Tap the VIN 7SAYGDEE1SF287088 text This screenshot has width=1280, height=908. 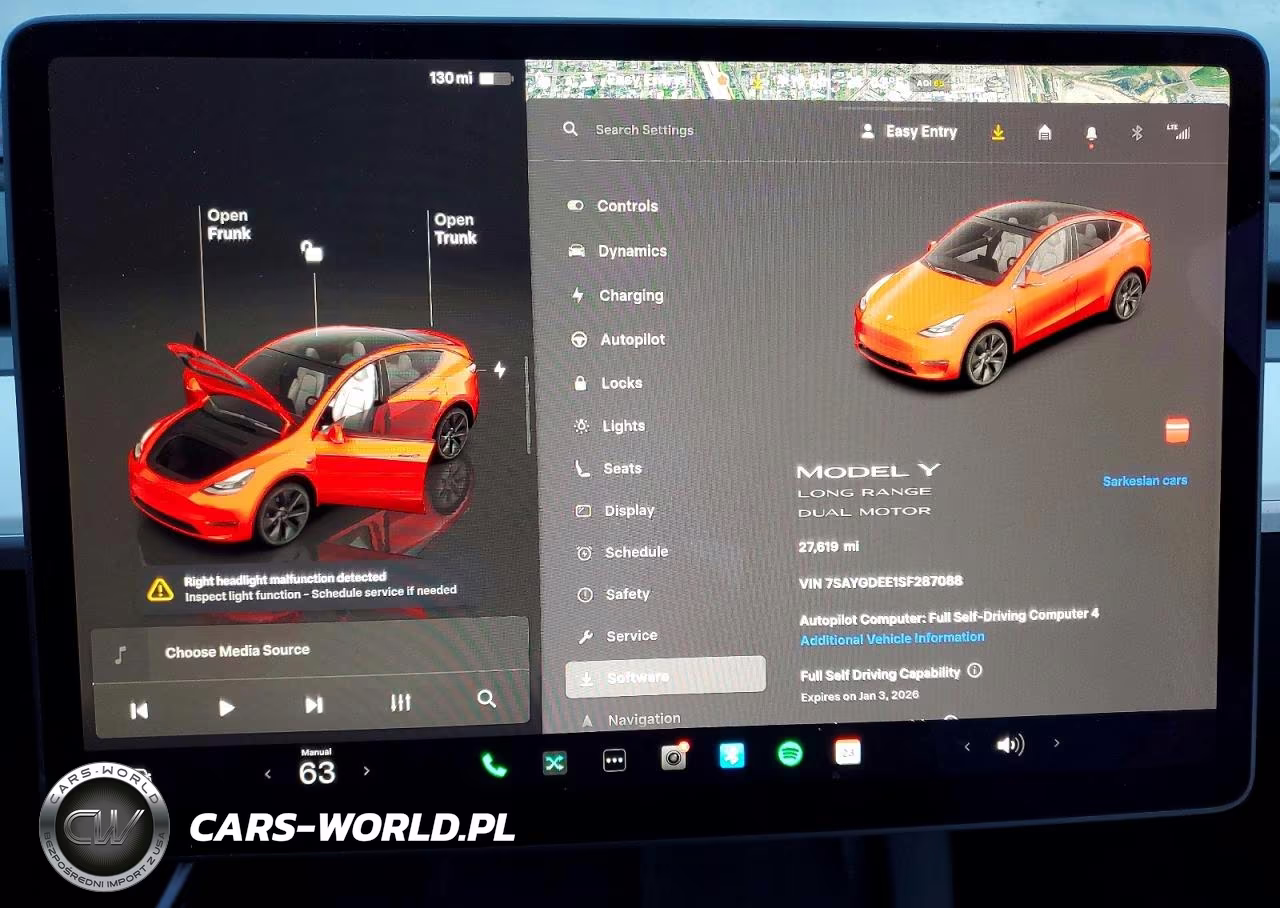[x=881, y=582]
